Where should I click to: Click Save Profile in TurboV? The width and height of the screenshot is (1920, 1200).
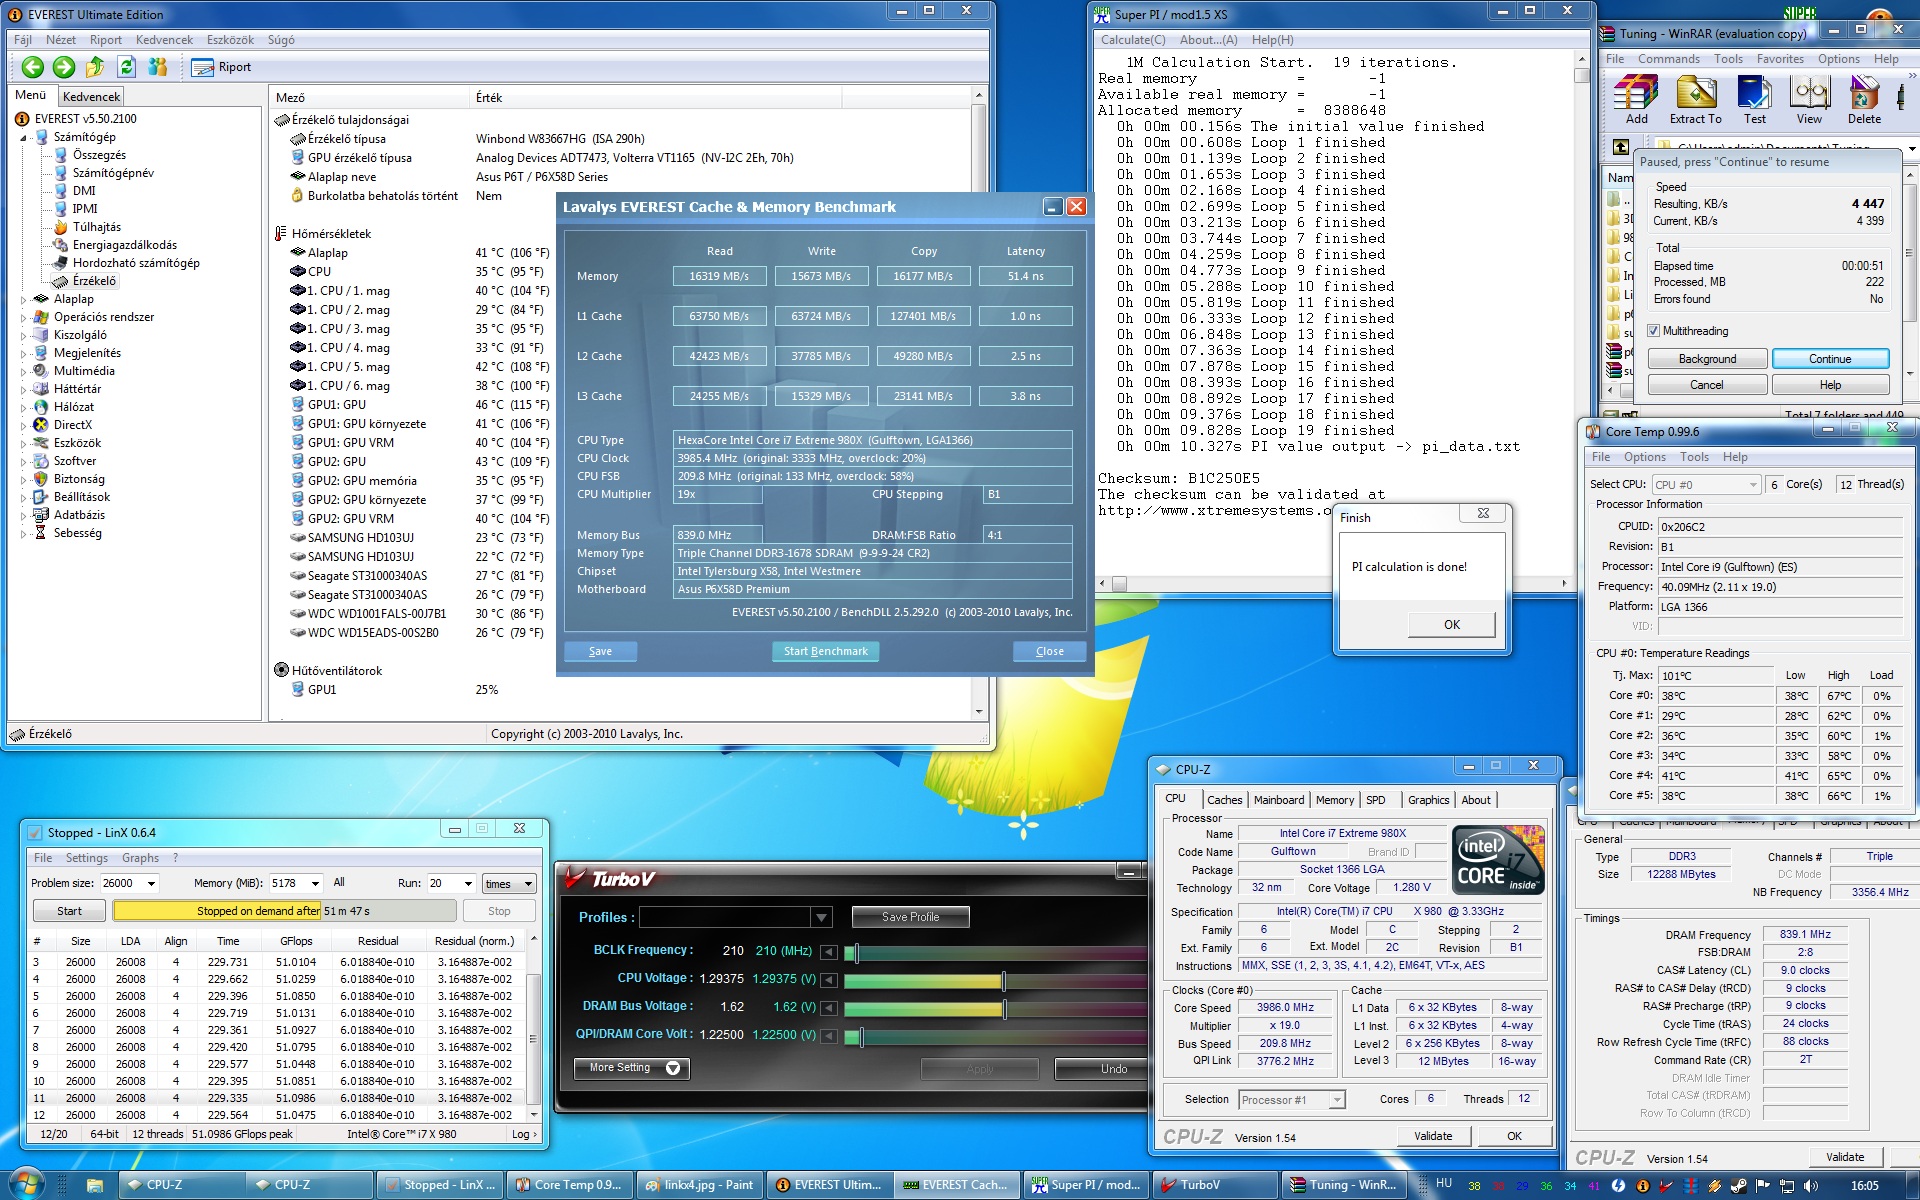click(x=910, y=917)
